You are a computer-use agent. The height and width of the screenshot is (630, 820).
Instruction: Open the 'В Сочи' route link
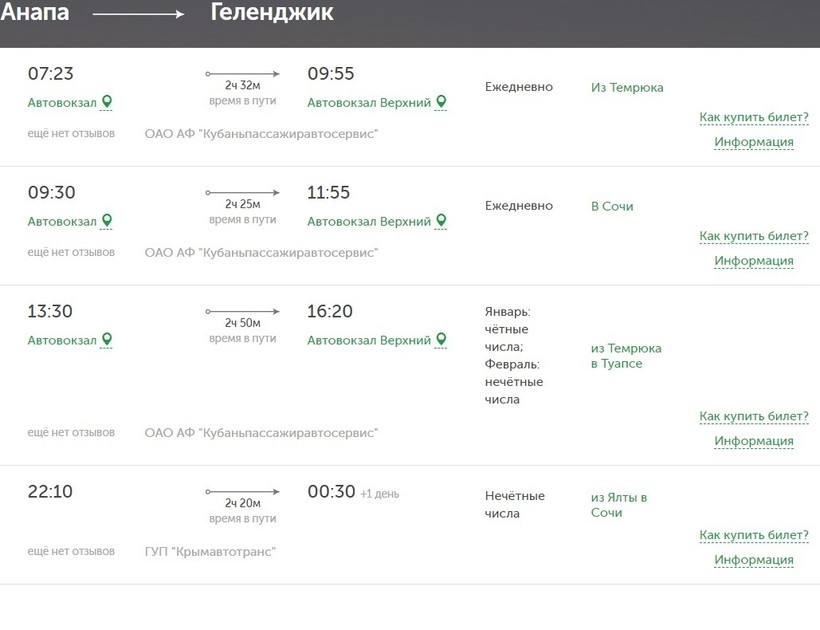coord(612,207)
